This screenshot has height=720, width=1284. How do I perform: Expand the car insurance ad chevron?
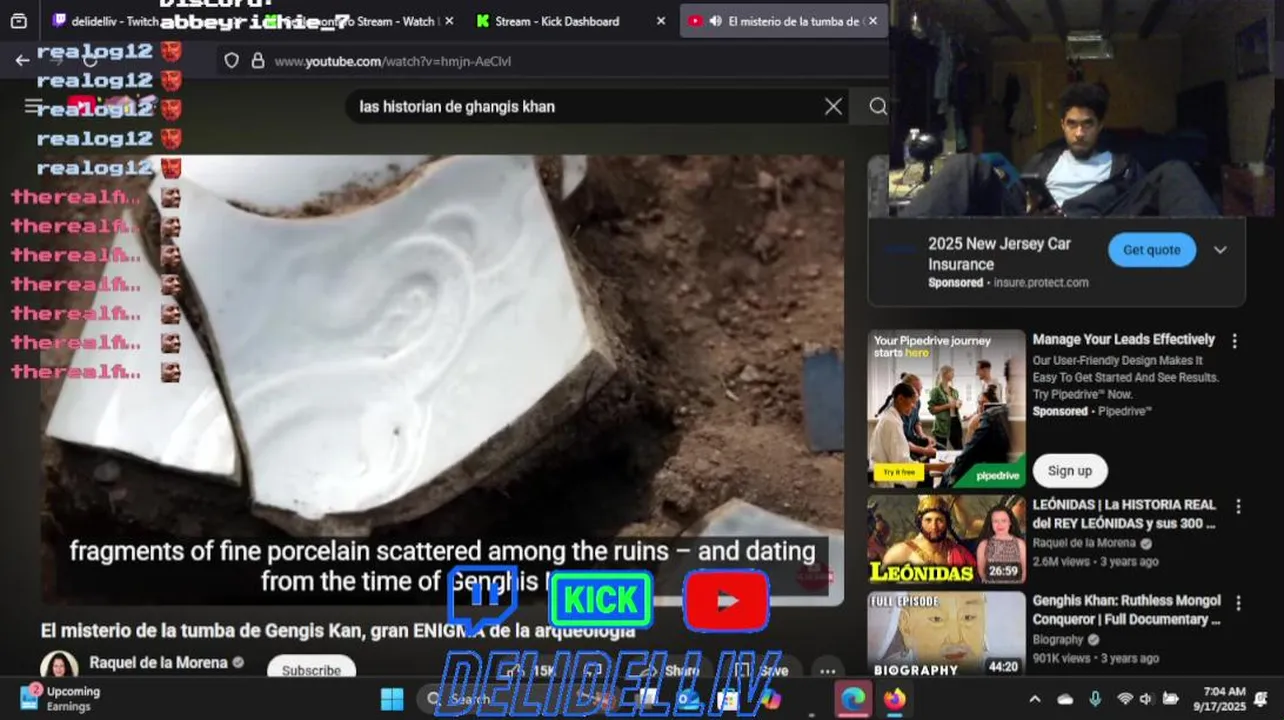pyautogui.click(x=1220, y=250)
